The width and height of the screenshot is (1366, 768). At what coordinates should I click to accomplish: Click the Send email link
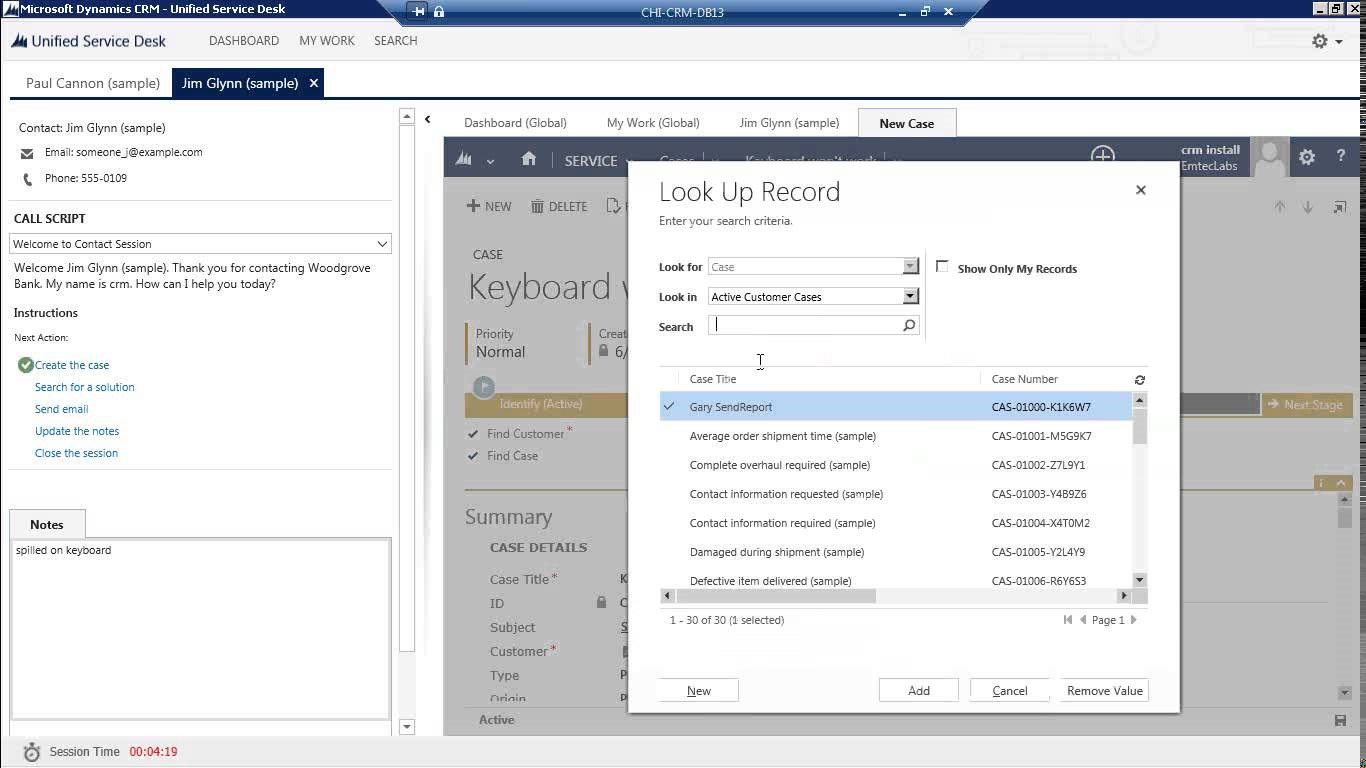(x=62, y=409)
